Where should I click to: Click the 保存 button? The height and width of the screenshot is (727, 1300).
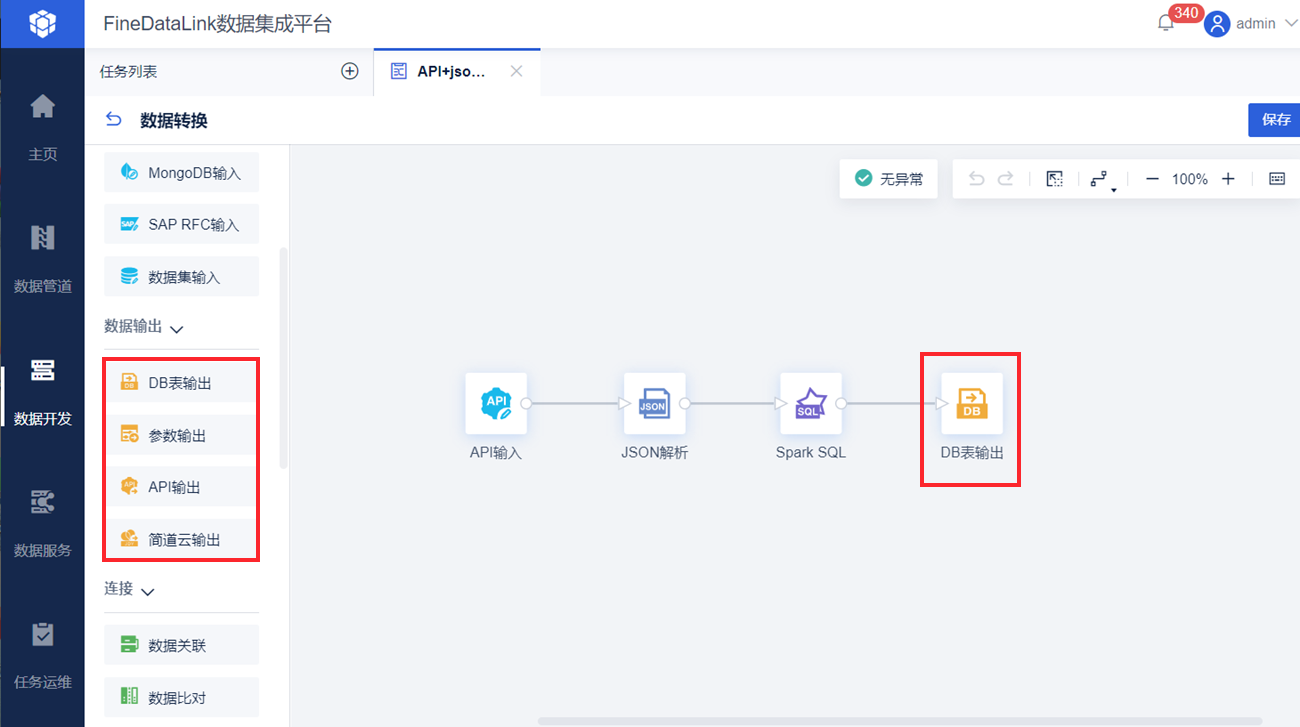(1275, 120)
